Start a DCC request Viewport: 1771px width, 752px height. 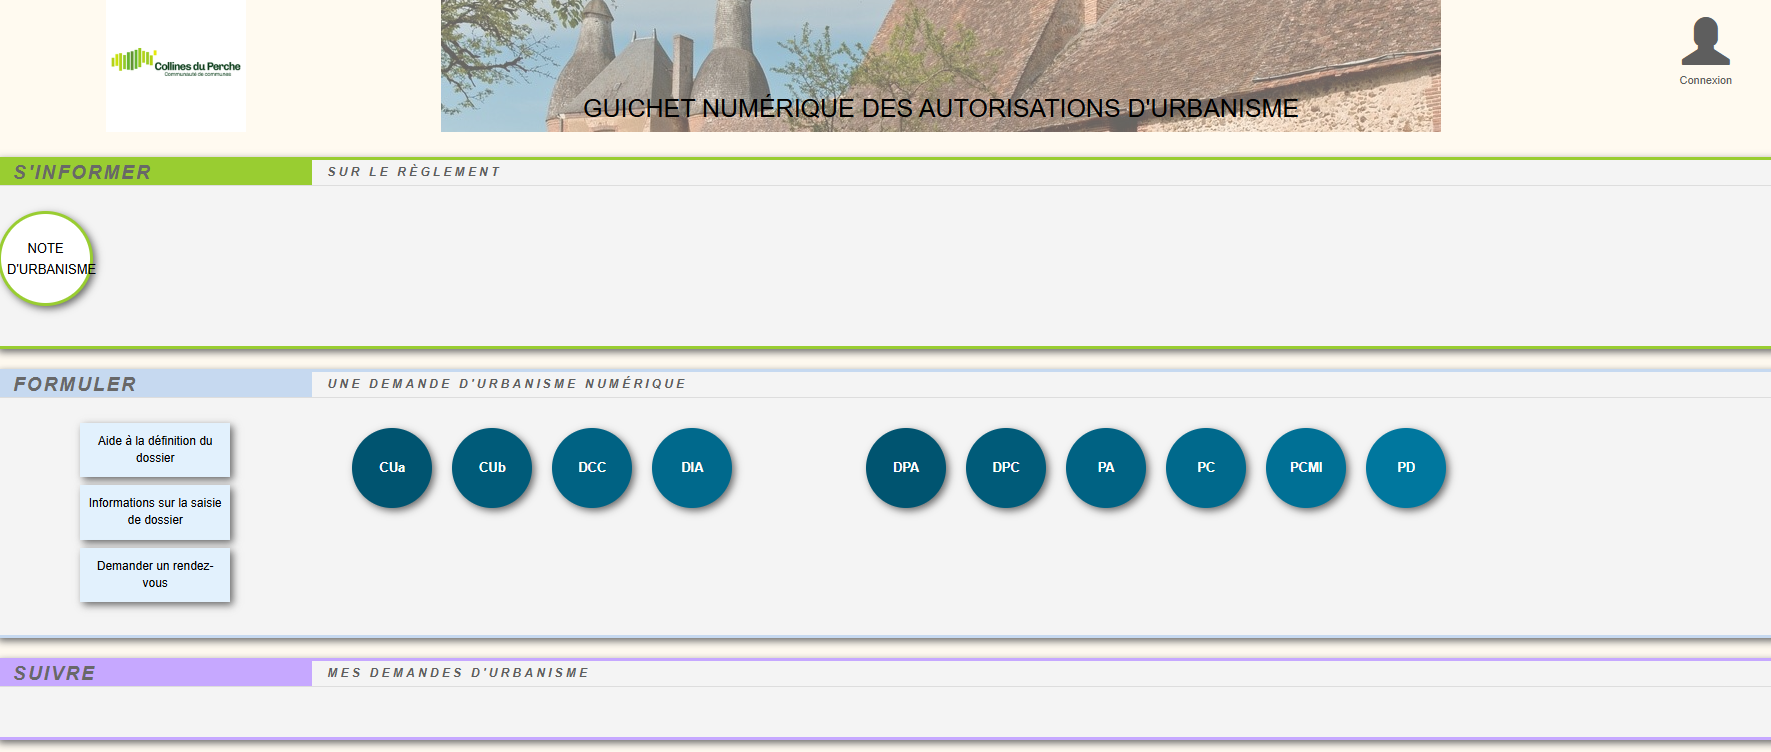coord(592,468)
